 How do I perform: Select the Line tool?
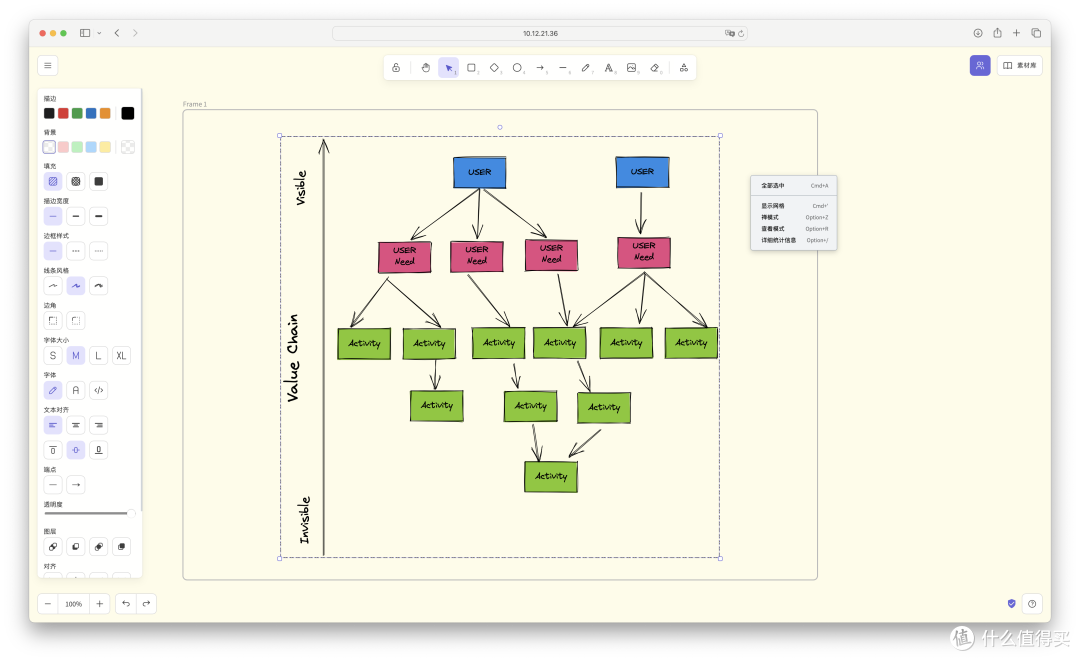pyautogui.click(x=563, y=67)
